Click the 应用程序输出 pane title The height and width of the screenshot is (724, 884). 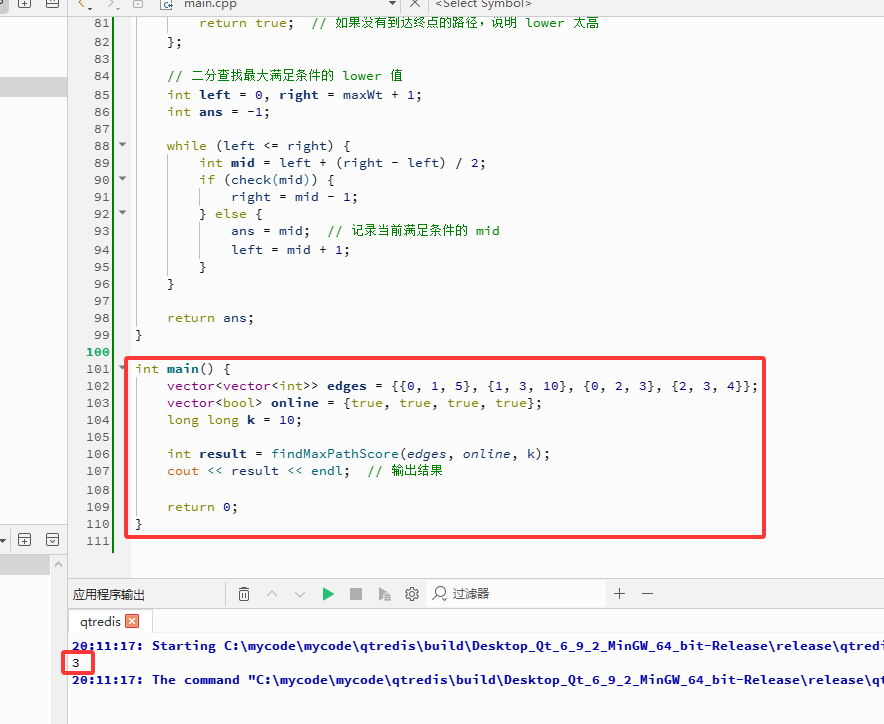click(x=109, y=594)
